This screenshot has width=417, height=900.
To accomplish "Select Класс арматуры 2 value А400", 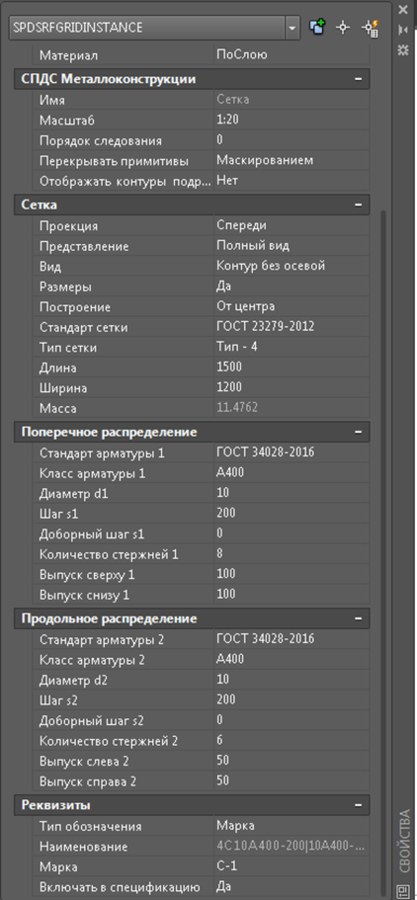I will [291, 659].
